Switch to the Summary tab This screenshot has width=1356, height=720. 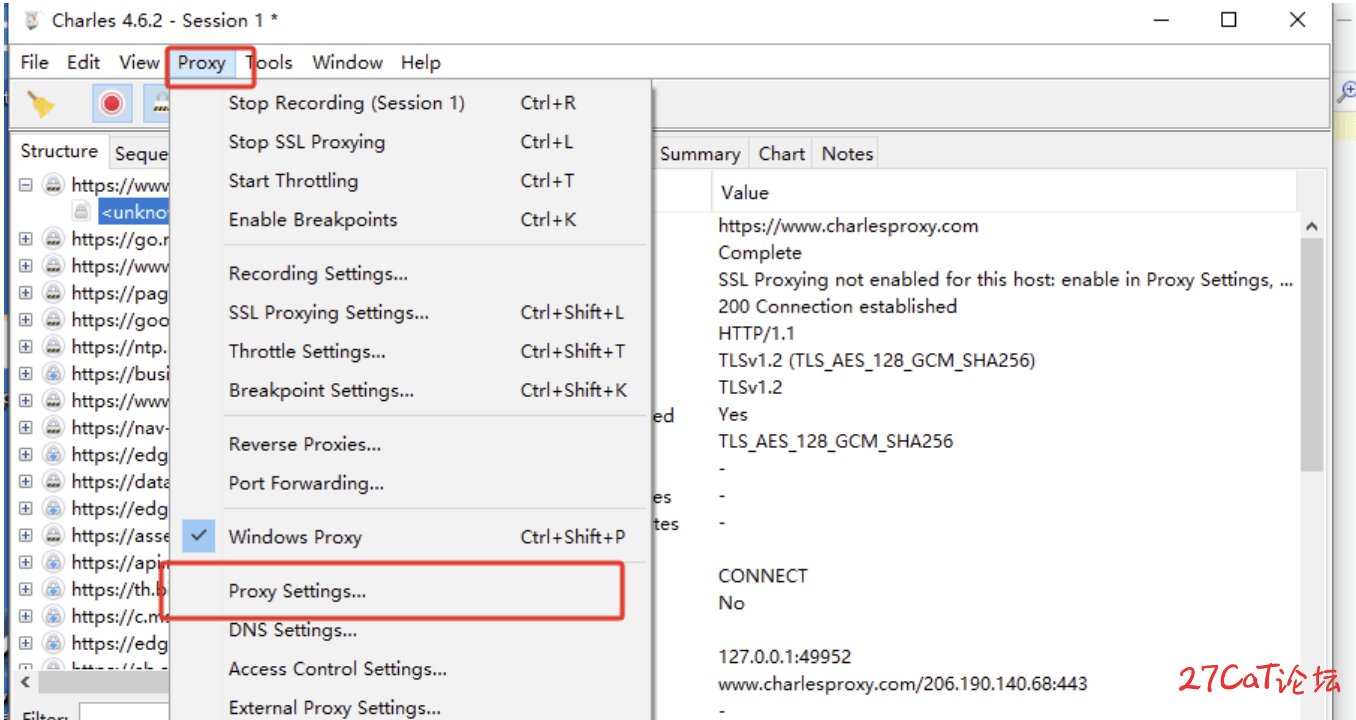700,153
